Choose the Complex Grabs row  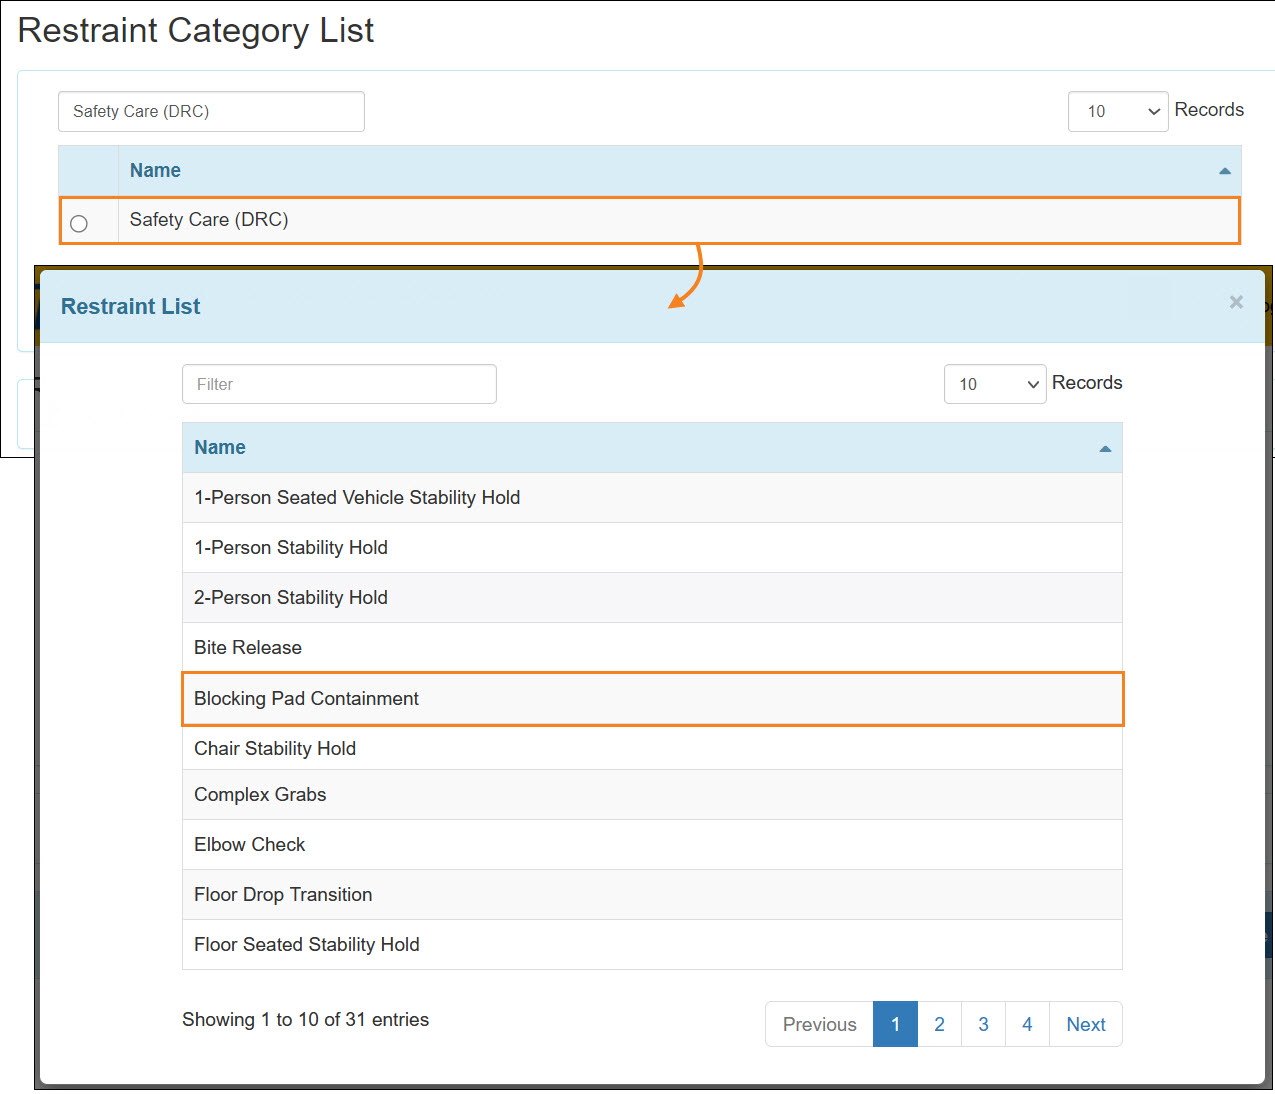(x=652, y=794)
